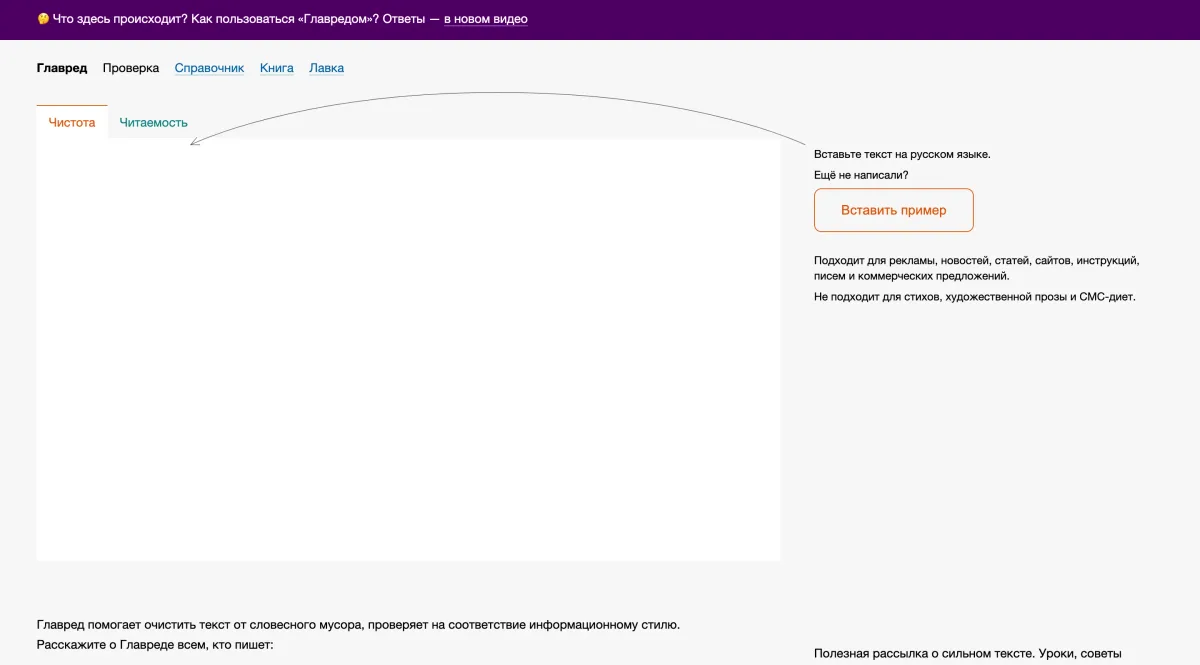Click inside the large empty text area

coord(408,350)
